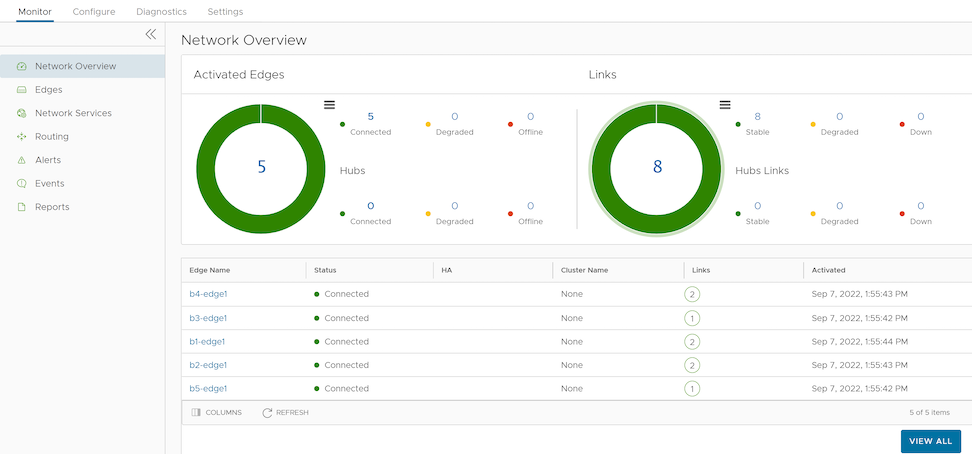Click the Refresh icon below the table
The image size is (972, 454).
[x=267, y=412]
